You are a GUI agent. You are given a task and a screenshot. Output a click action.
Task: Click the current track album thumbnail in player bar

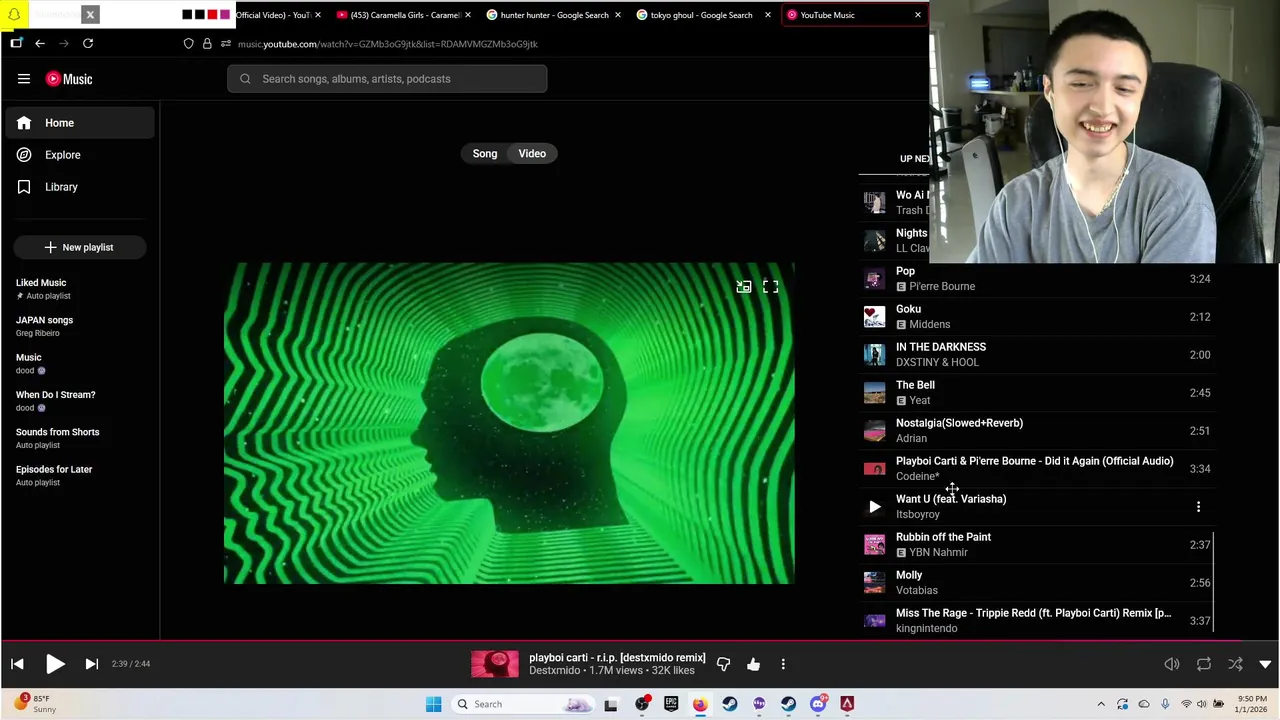(x=495, y=664)
